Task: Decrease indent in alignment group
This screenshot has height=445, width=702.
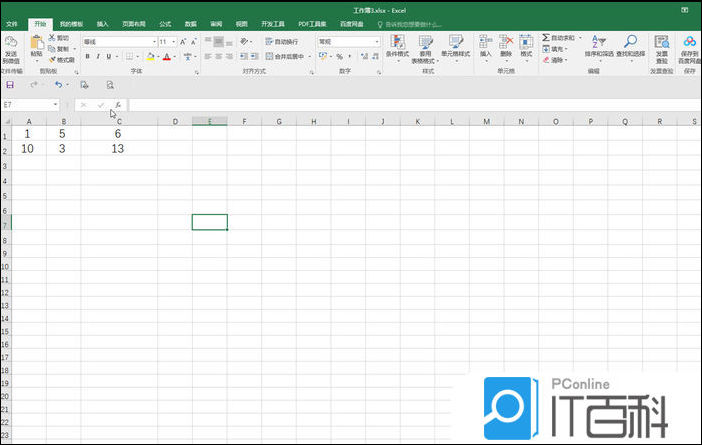Action: 244,56
